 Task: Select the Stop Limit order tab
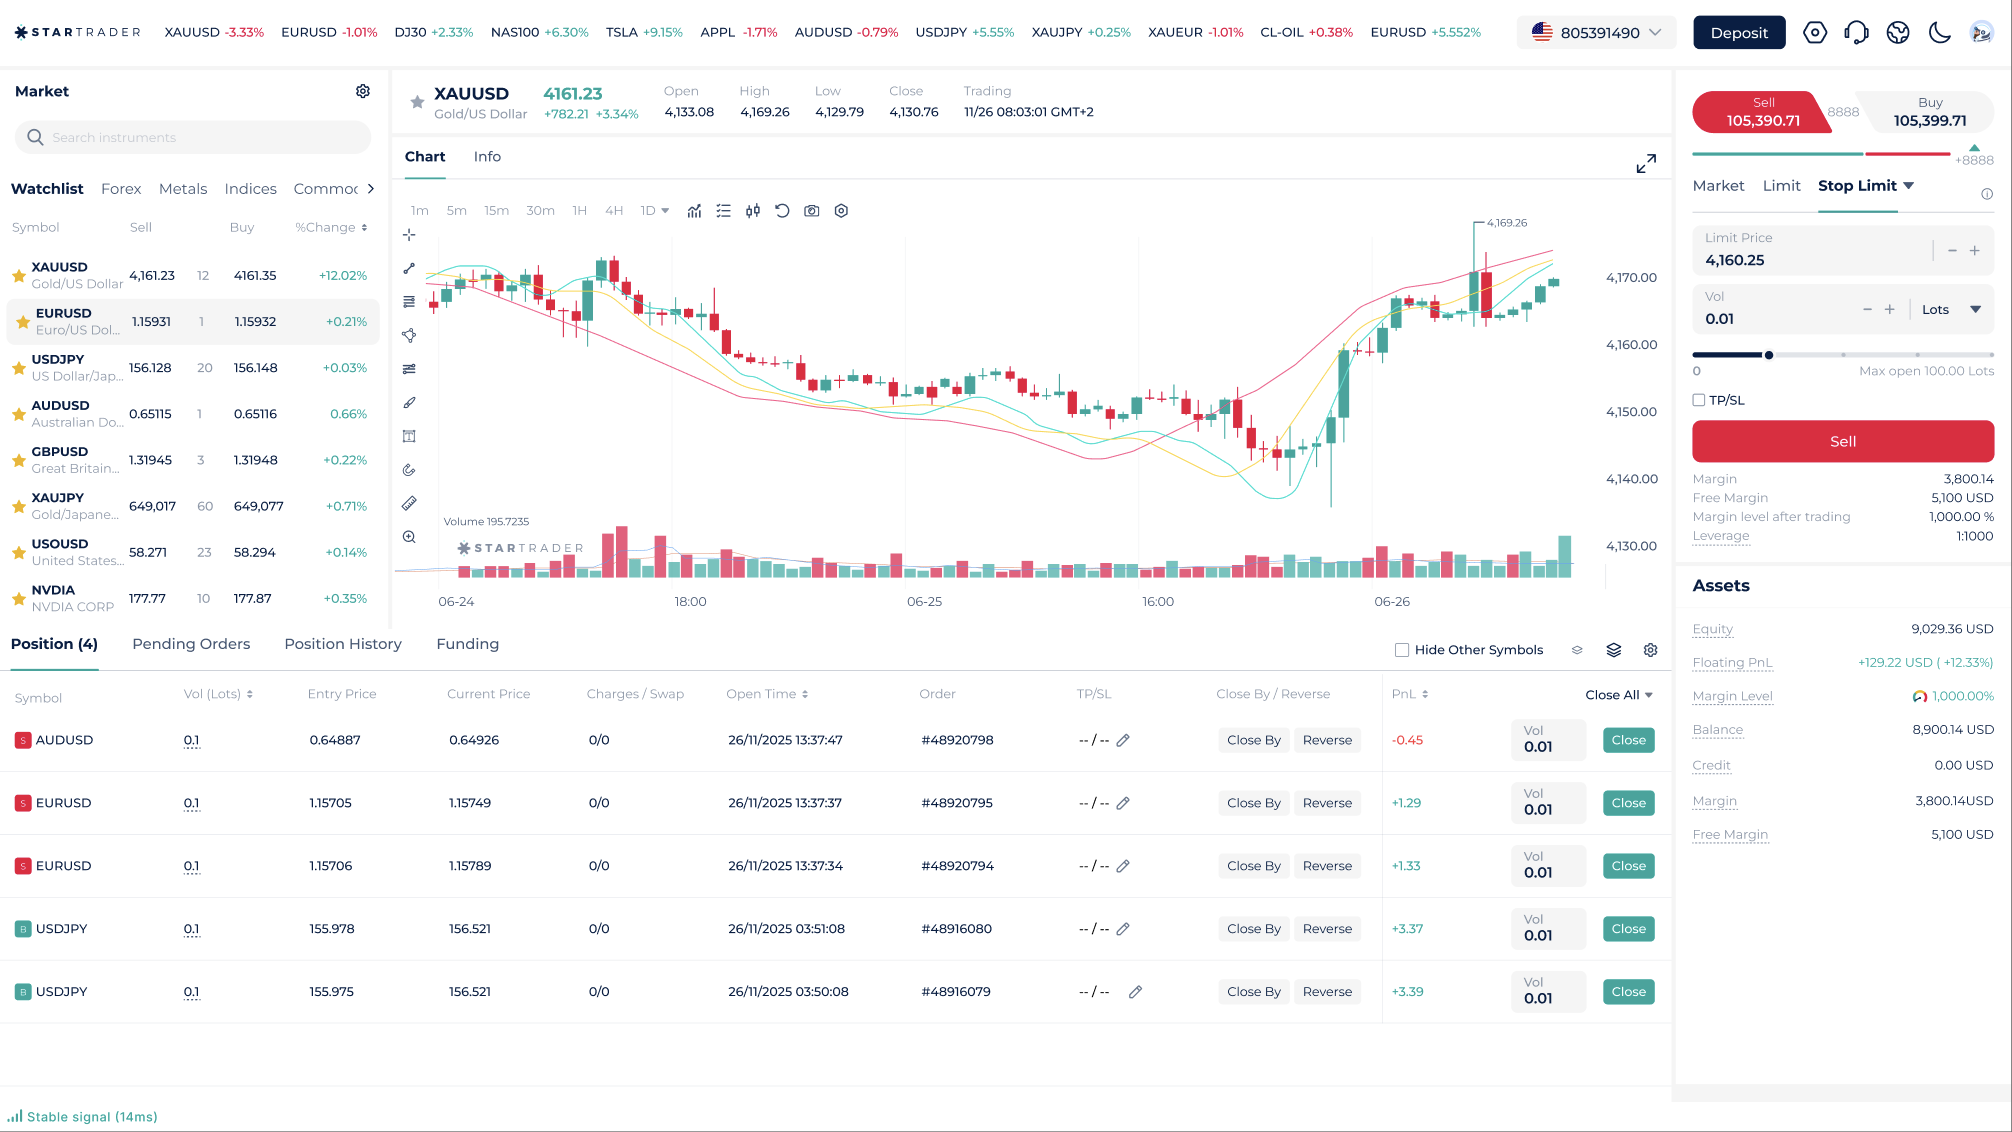click(1856, 185)
